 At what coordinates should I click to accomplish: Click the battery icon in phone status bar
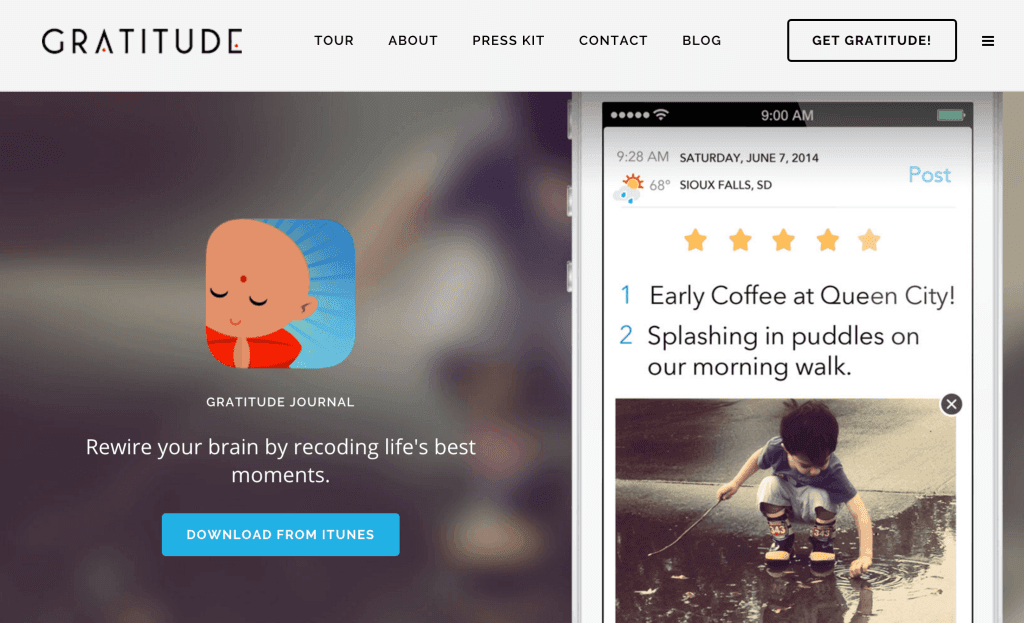click(x=951, y=116)
